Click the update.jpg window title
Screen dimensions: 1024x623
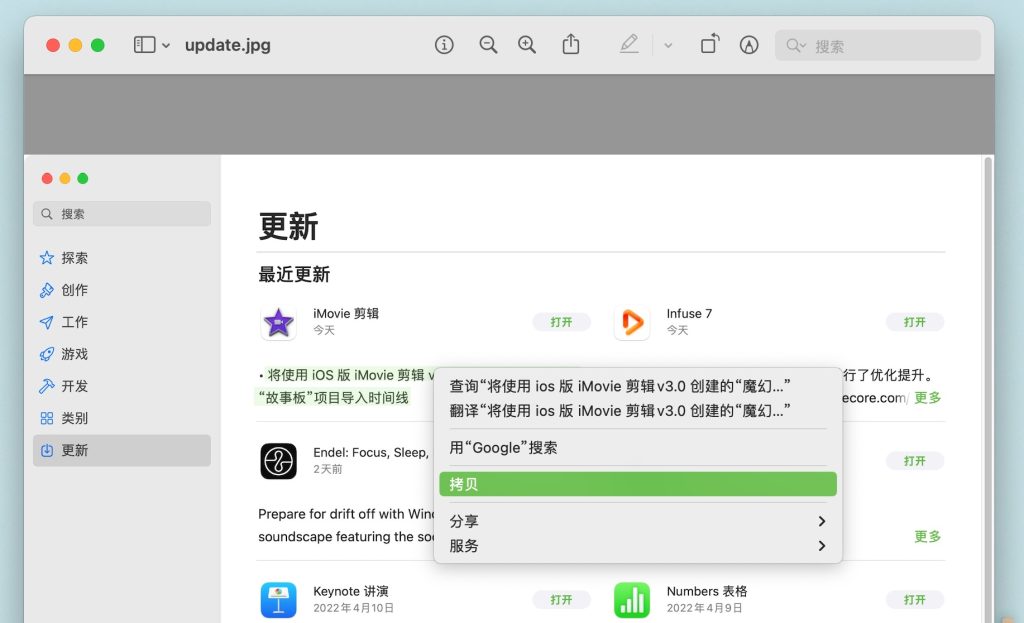[x=227, y=45]
